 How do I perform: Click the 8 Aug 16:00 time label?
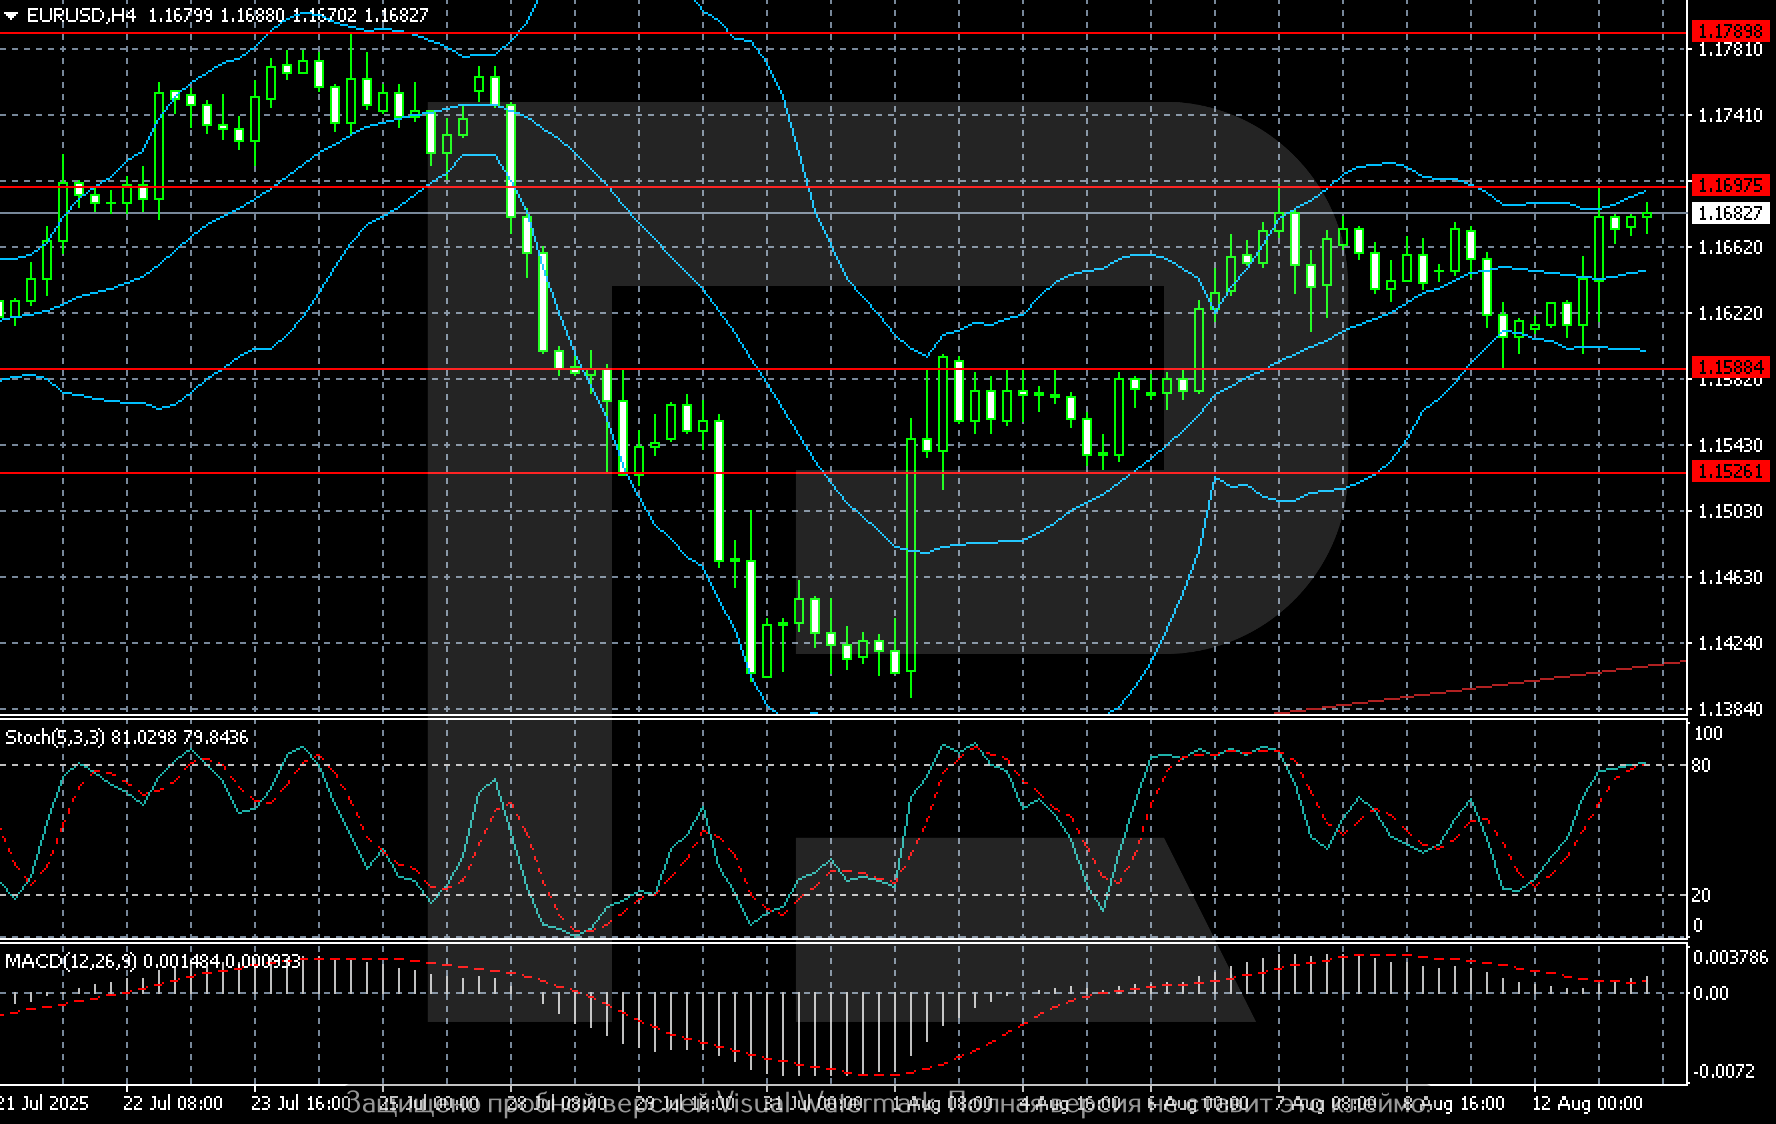[1457, 1103]
